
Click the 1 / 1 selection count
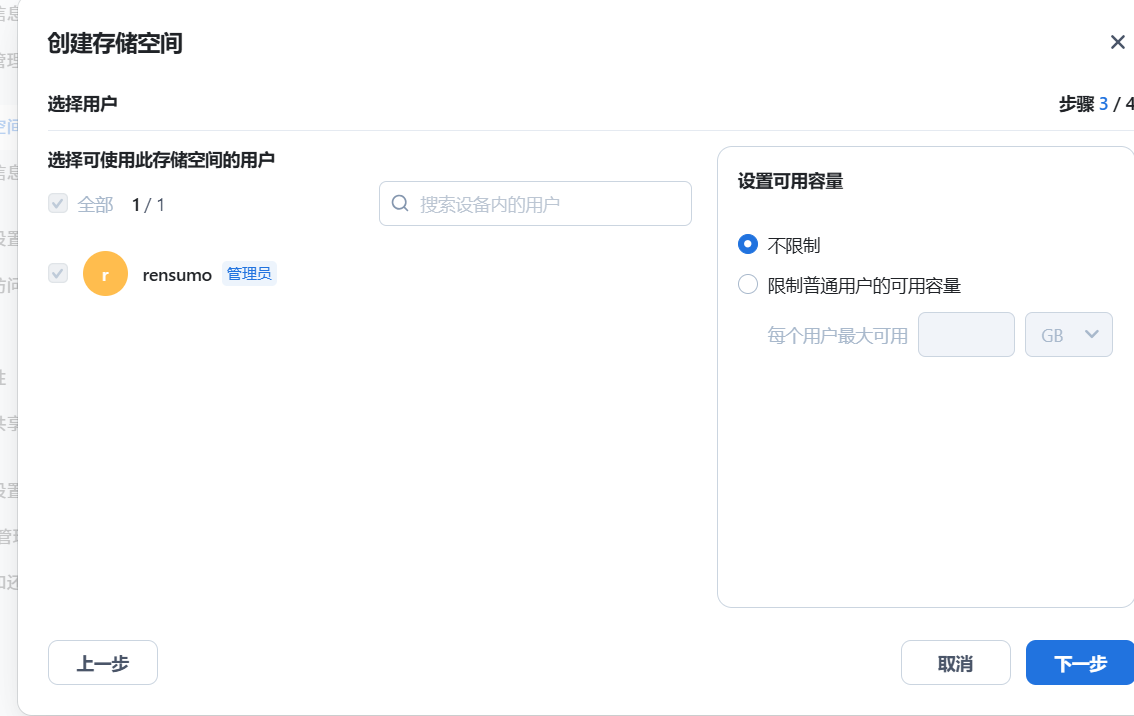pyautogui.click(x=148, y=205)
